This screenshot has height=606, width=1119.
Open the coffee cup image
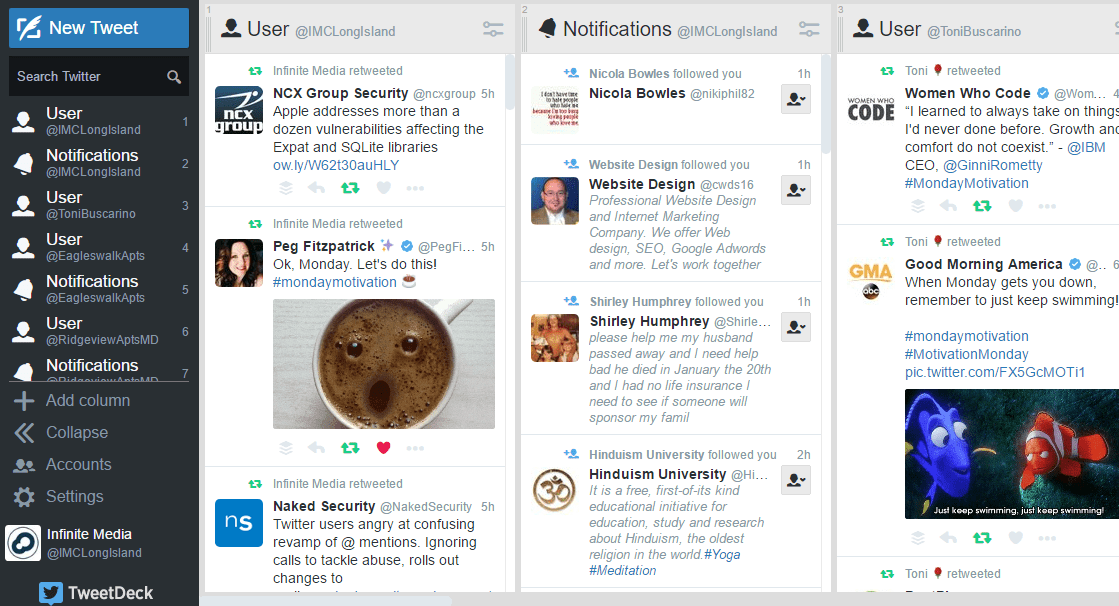pyautogui.click(x=384, y=364)
